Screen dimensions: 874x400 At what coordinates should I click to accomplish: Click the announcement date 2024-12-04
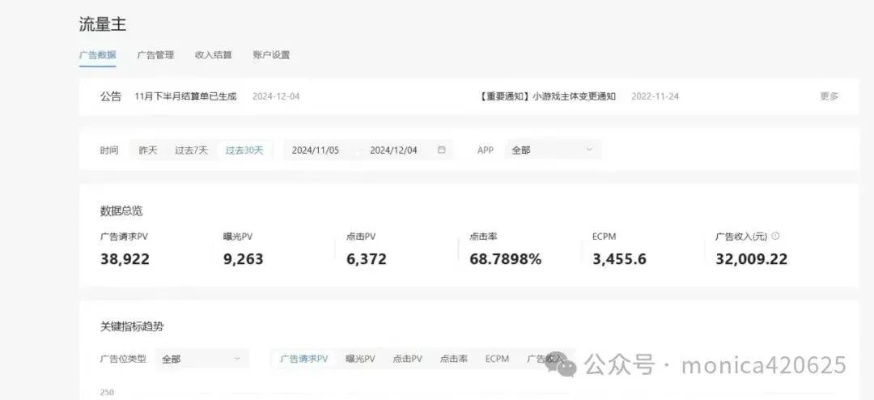pyautogui.click(x=276, y=96)
